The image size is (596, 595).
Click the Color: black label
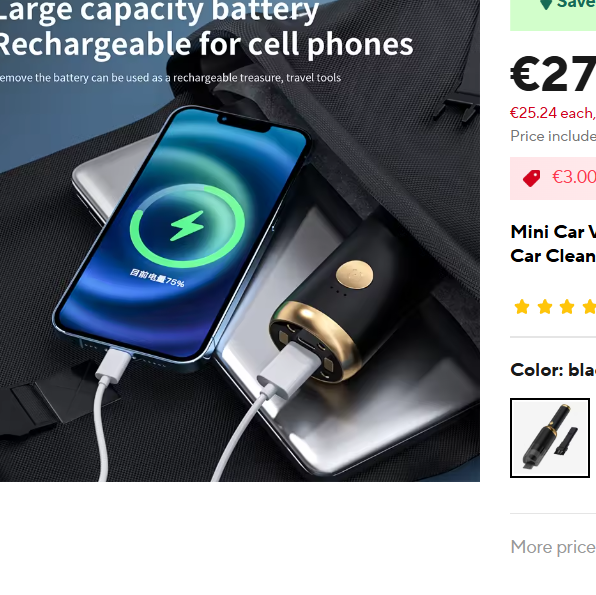click(x=553, y=370)
